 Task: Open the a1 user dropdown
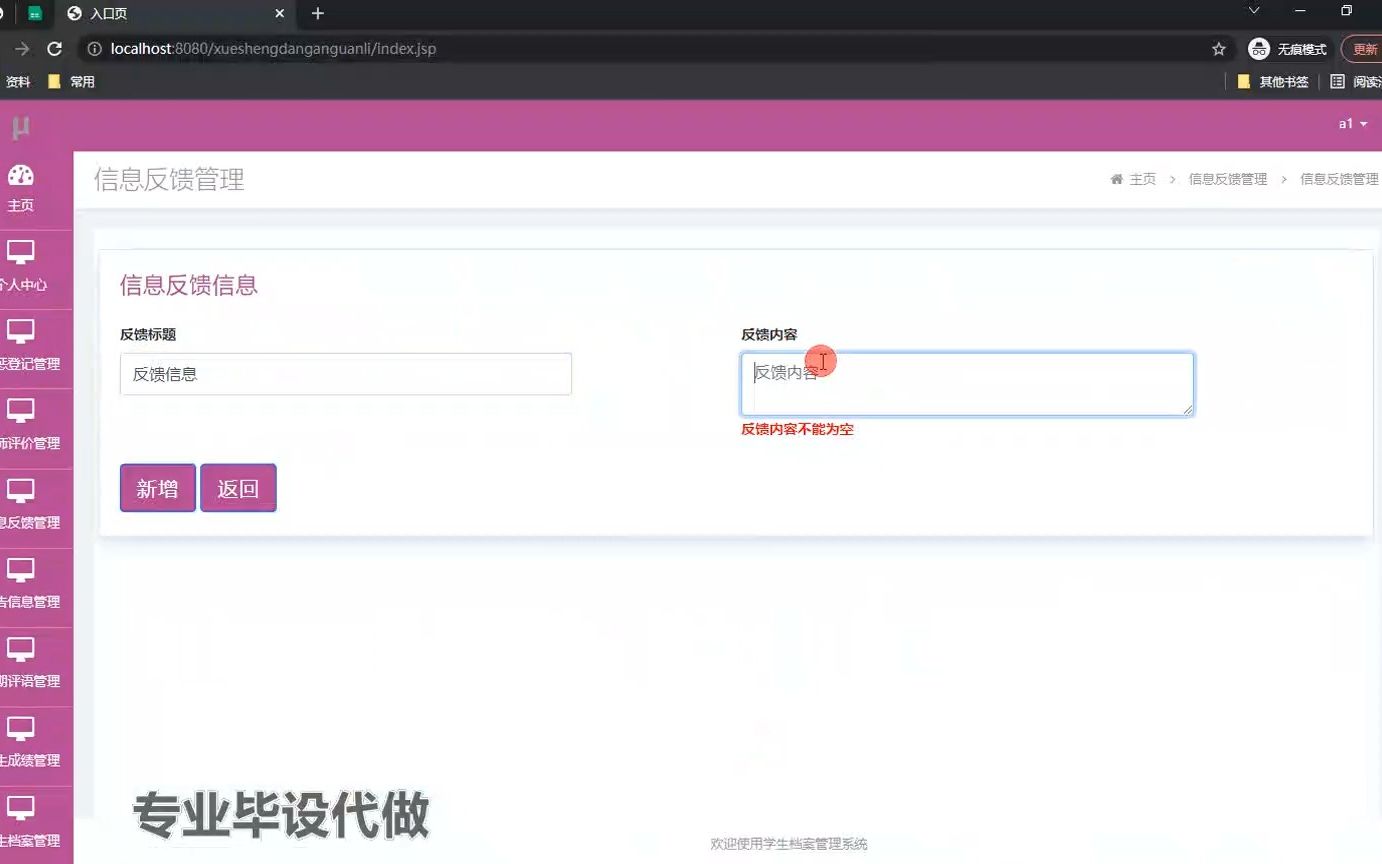tap(1350, 123)
